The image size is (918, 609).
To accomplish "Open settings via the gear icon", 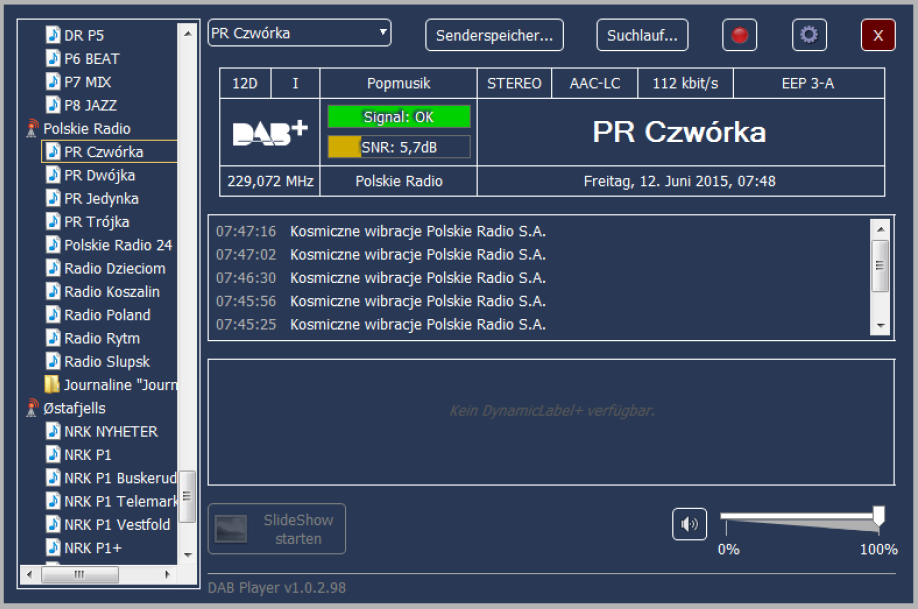I will [x=809, y=35].
